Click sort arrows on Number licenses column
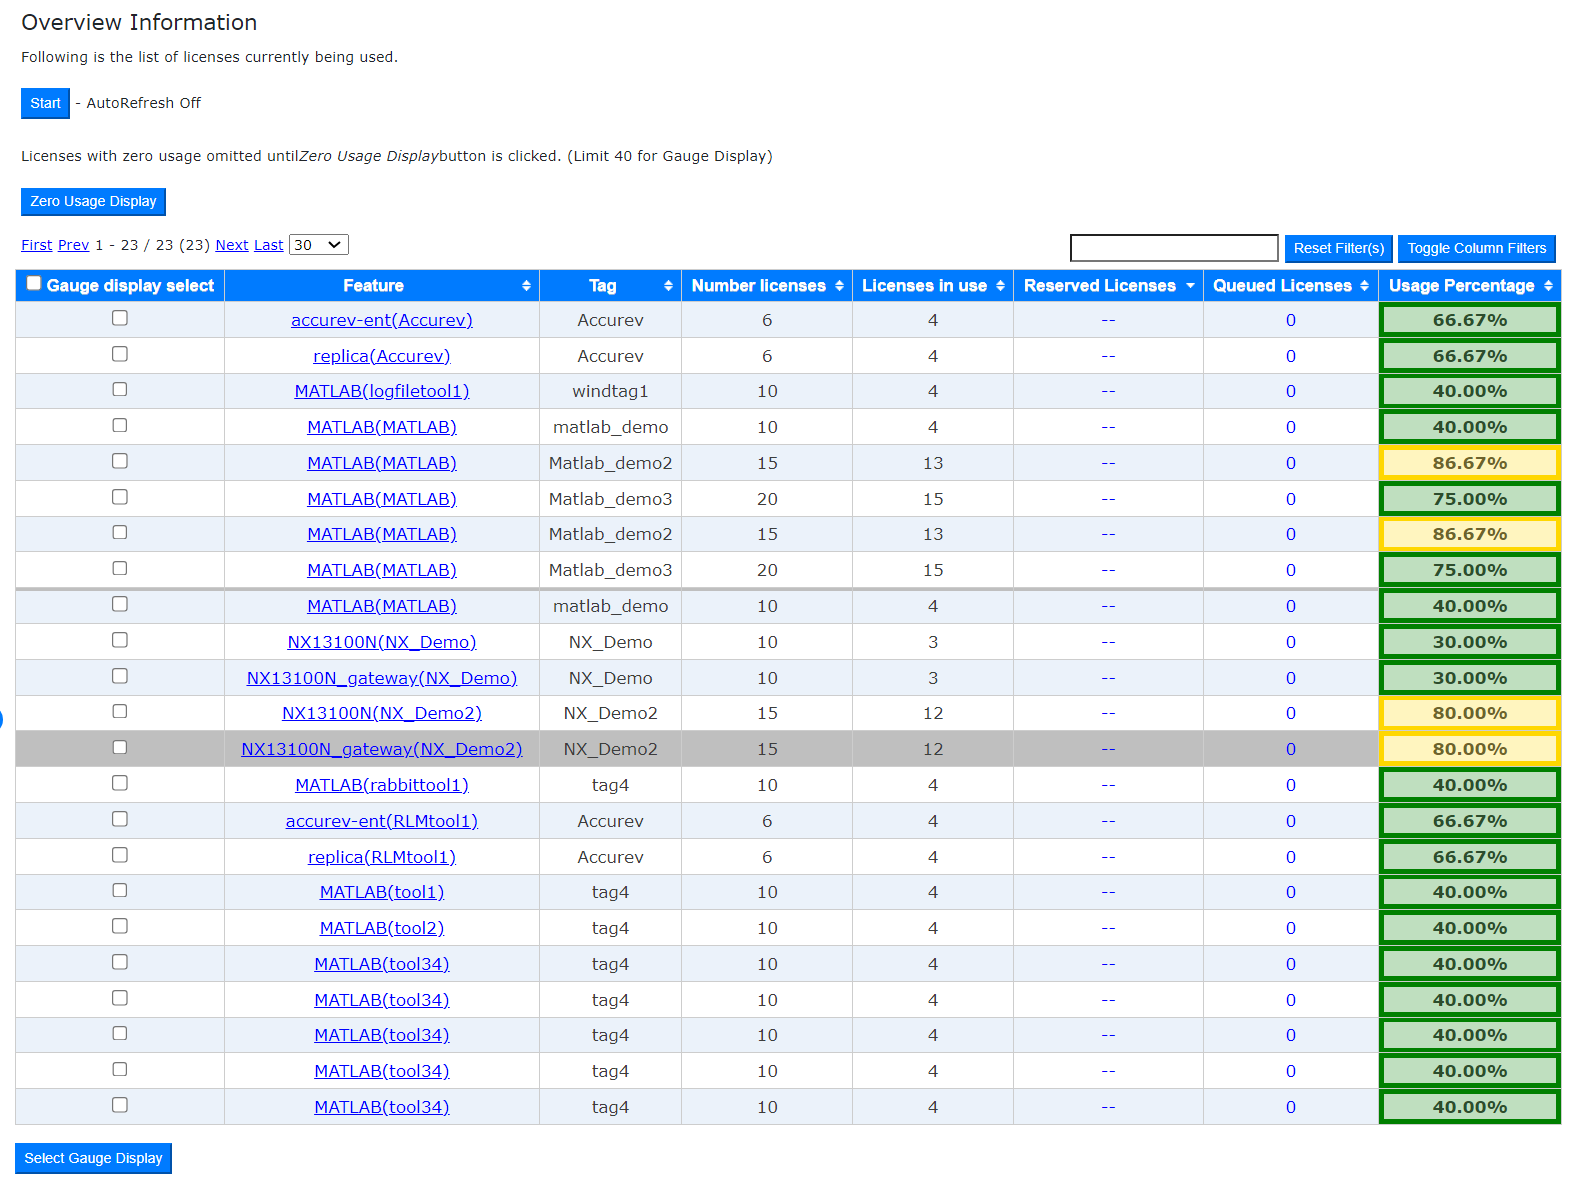This screenshot has width=1575, height=1181. [839, 286]
